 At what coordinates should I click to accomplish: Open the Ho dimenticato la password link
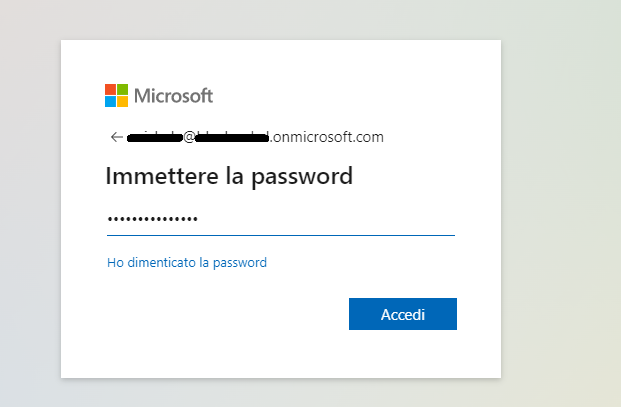point(187,262)
